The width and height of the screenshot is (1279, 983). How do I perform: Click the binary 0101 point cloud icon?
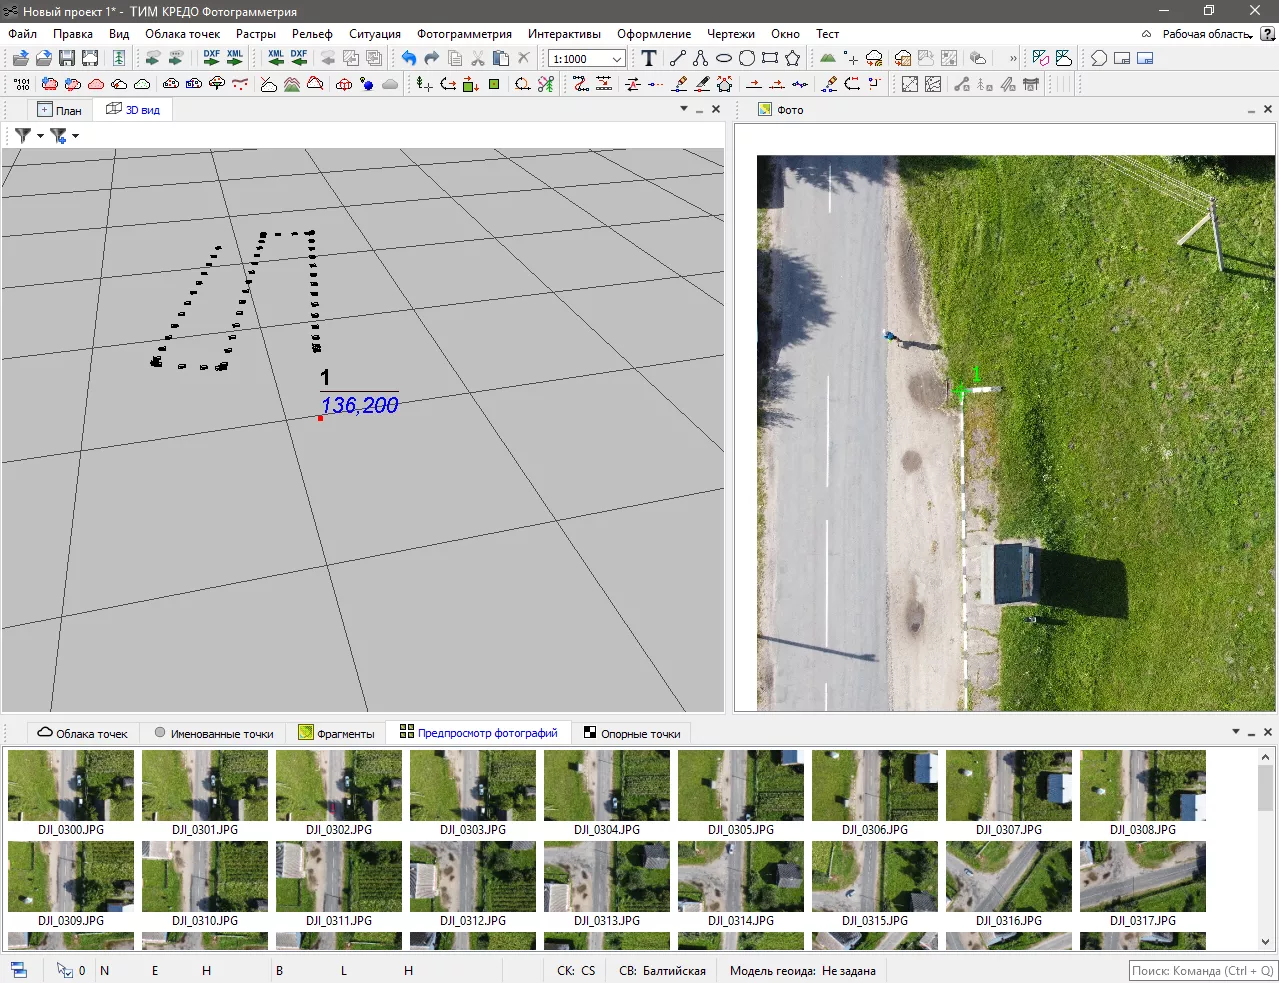(x=21, y=85)
